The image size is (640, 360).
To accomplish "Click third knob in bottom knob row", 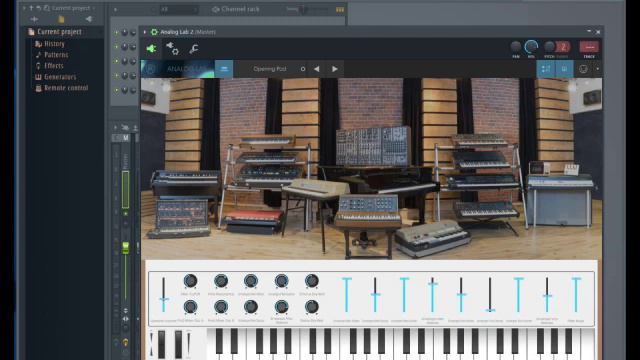I will (251, 307).
